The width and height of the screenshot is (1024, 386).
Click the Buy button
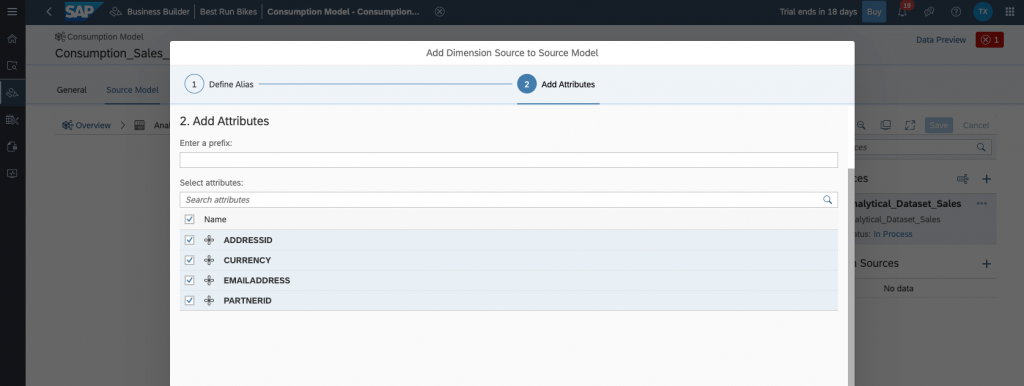[874, 12]
